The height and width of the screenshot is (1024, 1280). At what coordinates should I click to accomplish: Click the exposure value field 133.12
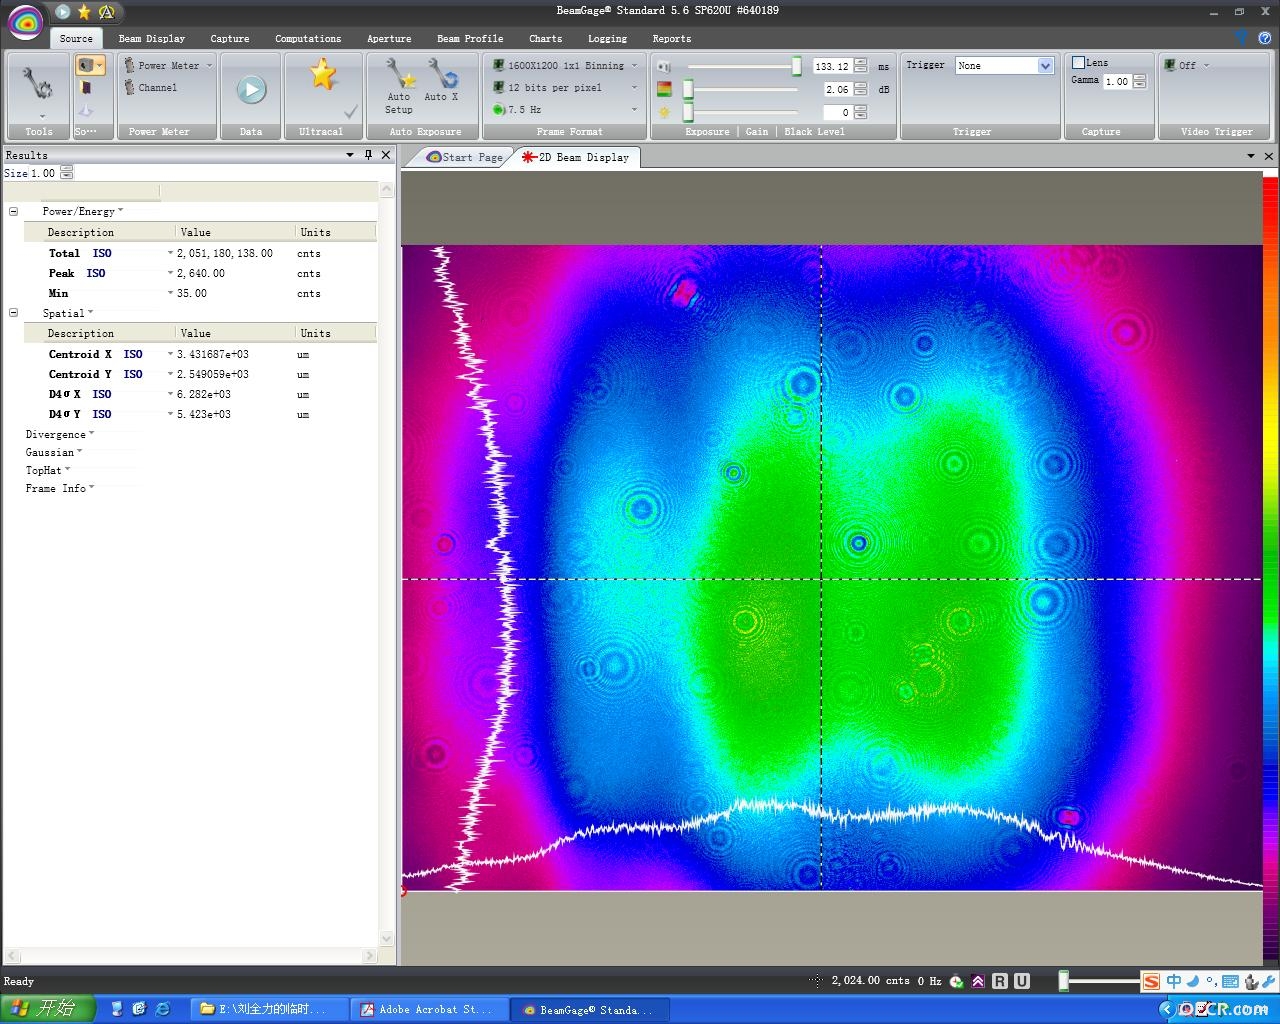click(x=832, y=66)
